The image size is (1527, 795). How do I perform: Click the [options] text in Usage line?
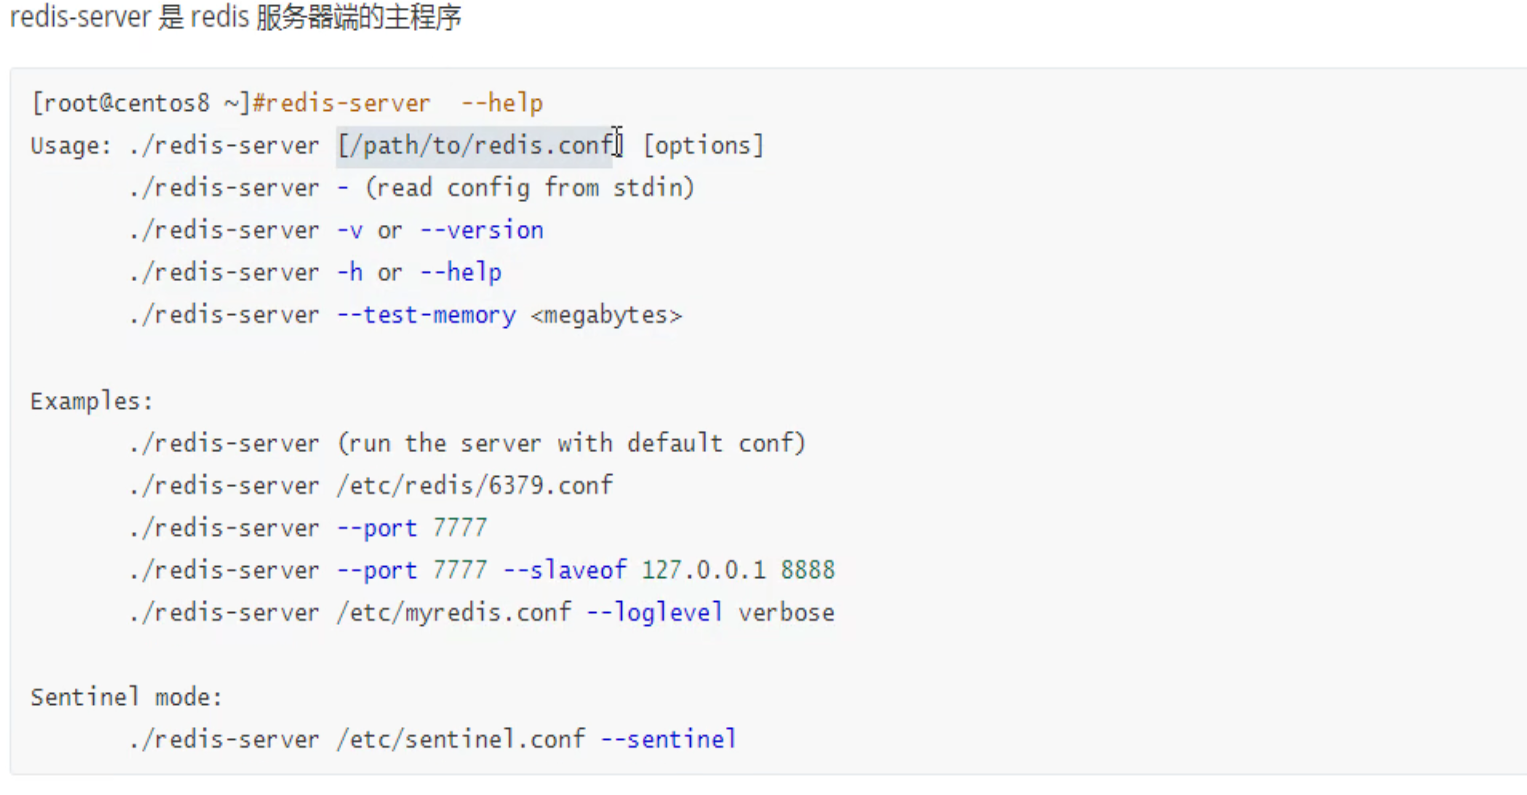(x=703, y=146)
